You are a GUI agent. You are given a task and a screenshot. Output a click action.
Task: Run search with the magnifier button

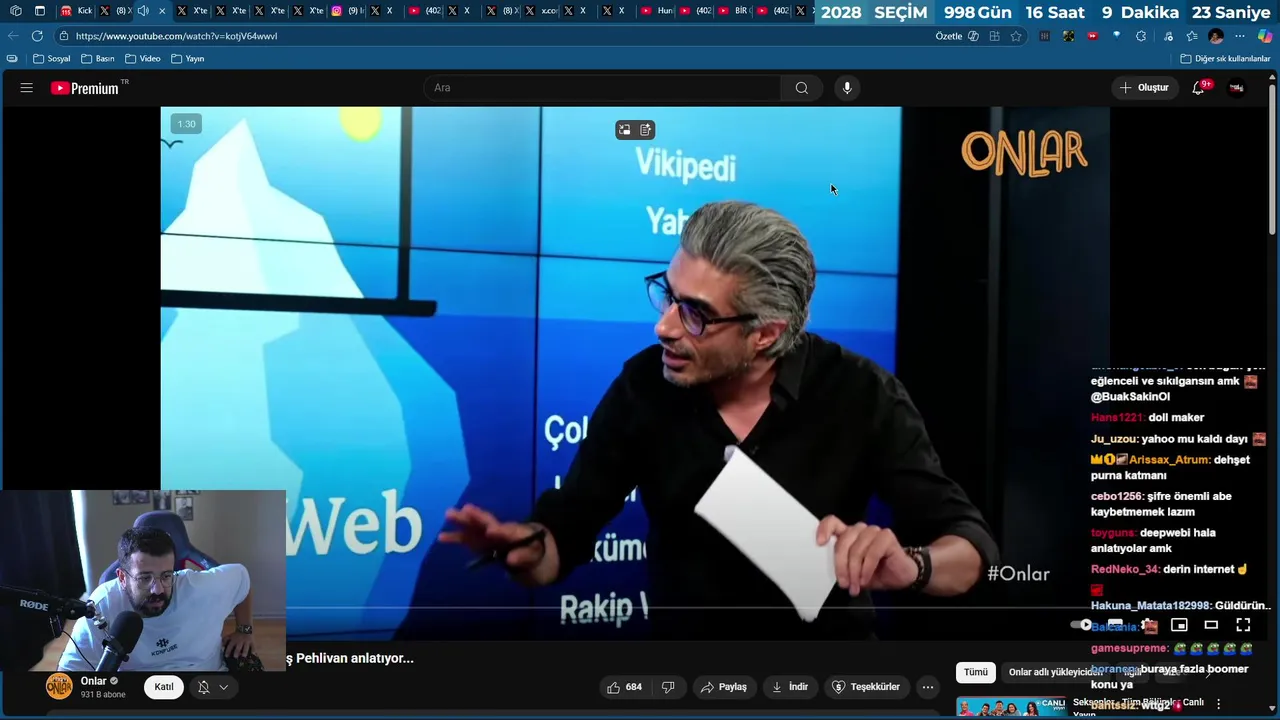click(802, 88)
